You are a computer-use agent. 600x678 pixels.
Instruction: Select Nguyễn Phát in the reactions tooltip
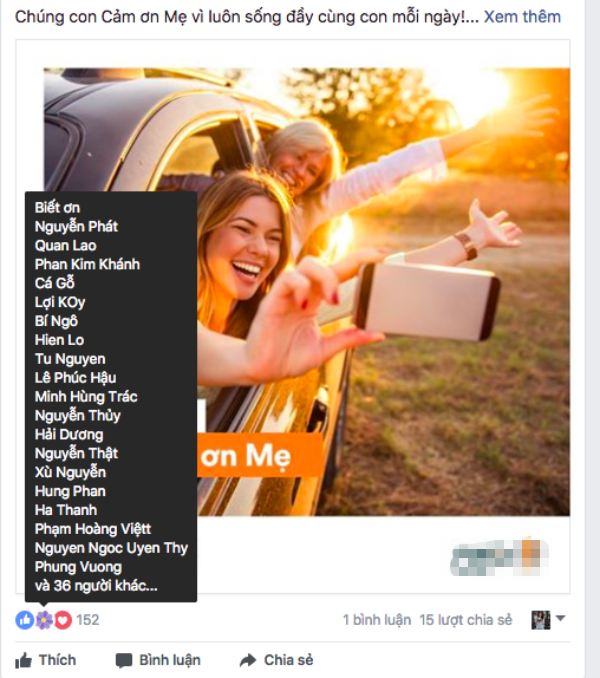(x=76, y=227)
